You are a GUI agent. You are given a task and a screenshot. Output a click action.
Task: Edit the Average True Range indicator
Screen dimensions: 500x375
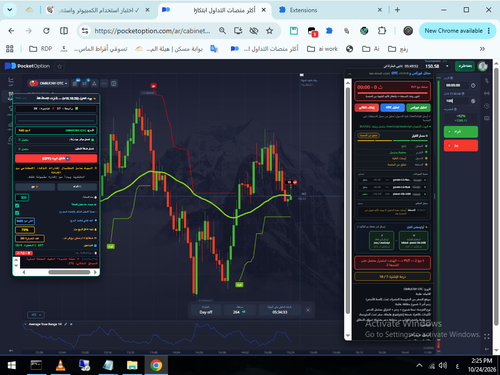pos(66,324)
